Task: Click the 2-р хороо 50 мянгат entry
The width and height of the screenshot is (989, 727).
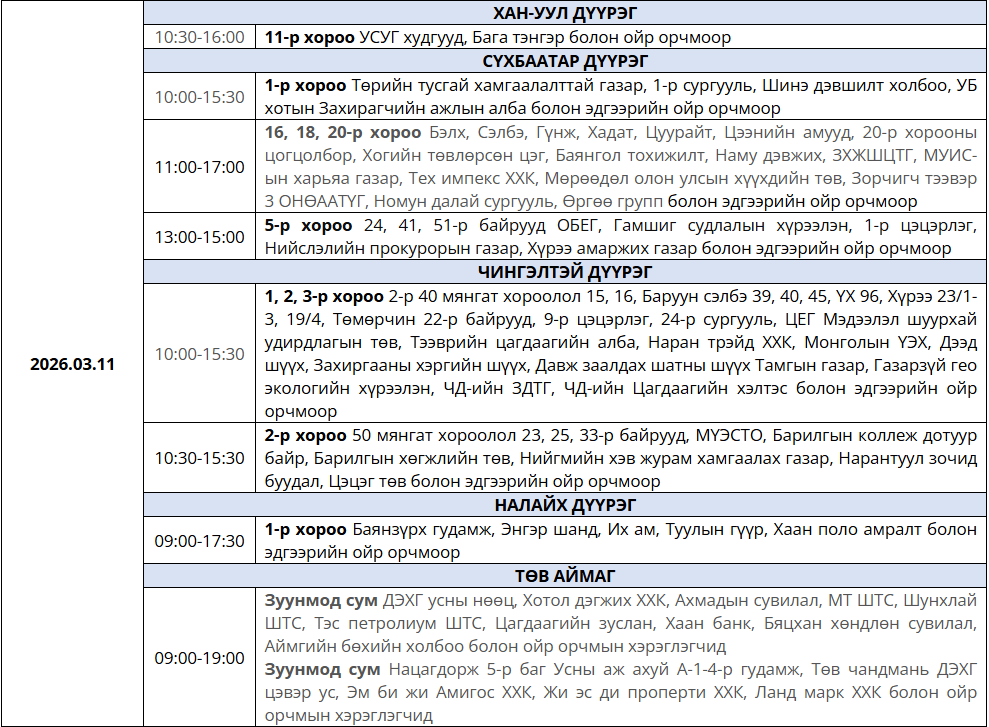Action: [620, 458]
